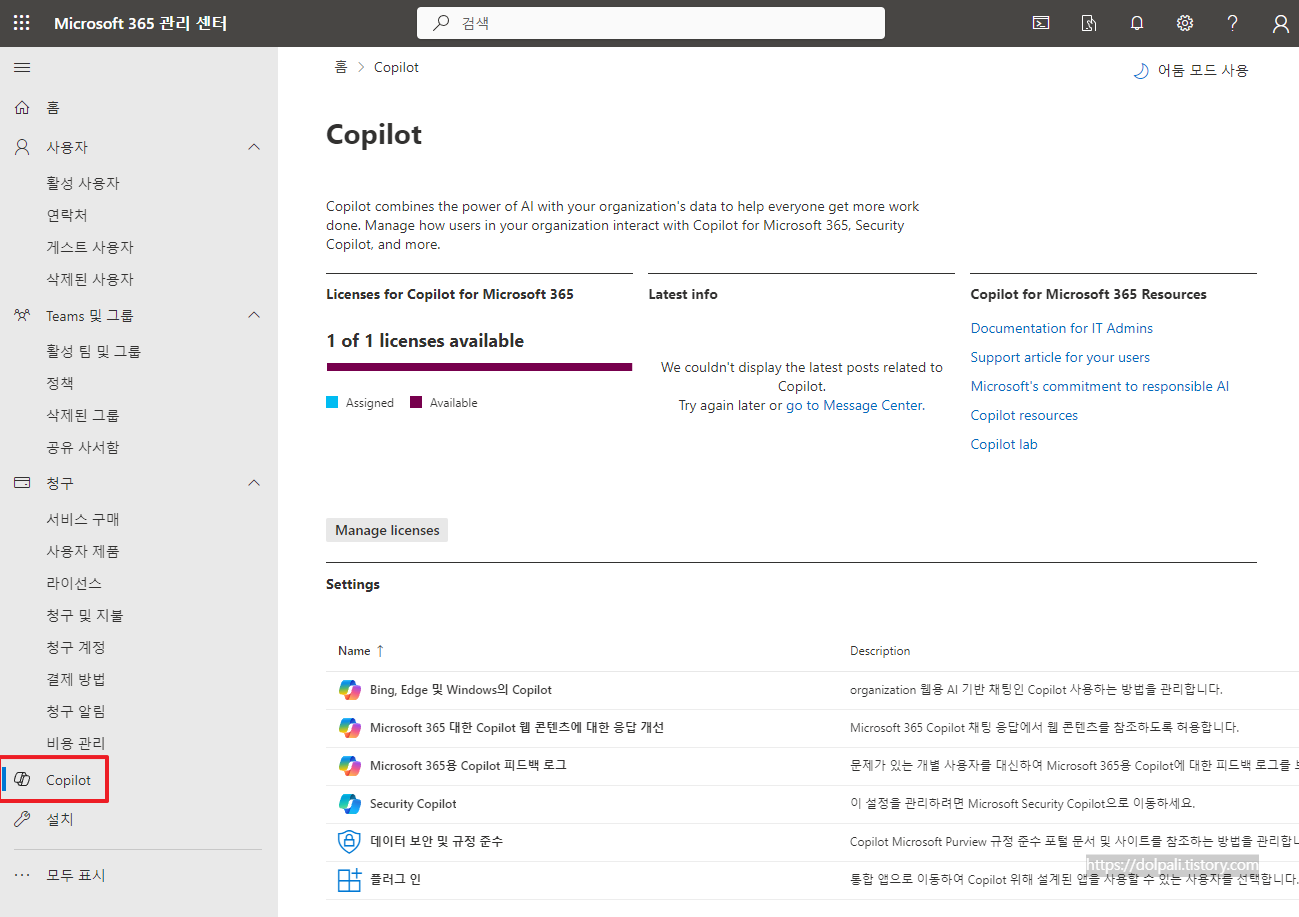This screenshot has width=1299, height=917.
Task: Open Support article for your users
Action: pos(1060,357)
